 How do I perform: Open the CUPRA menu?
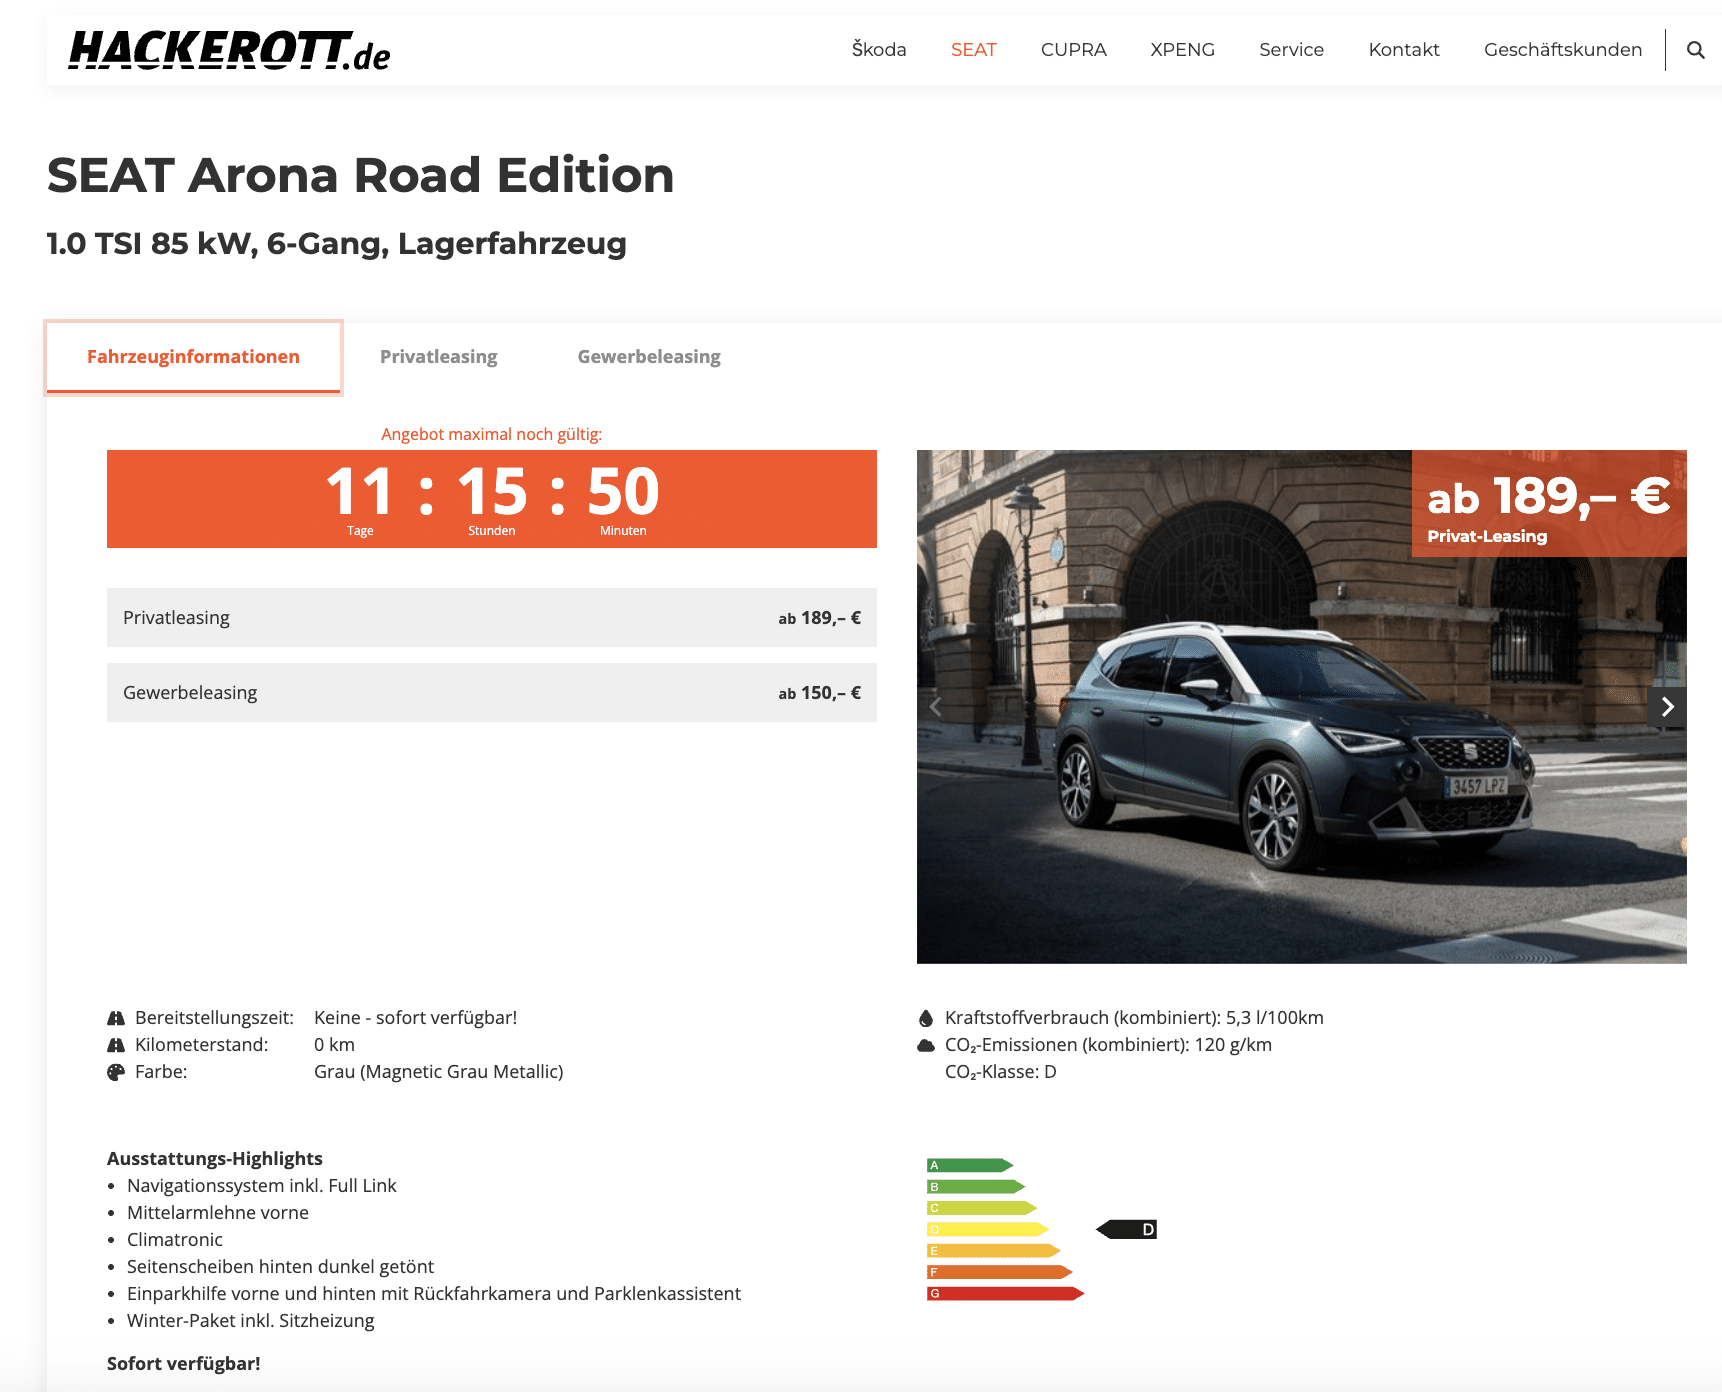coord(1073,50)
